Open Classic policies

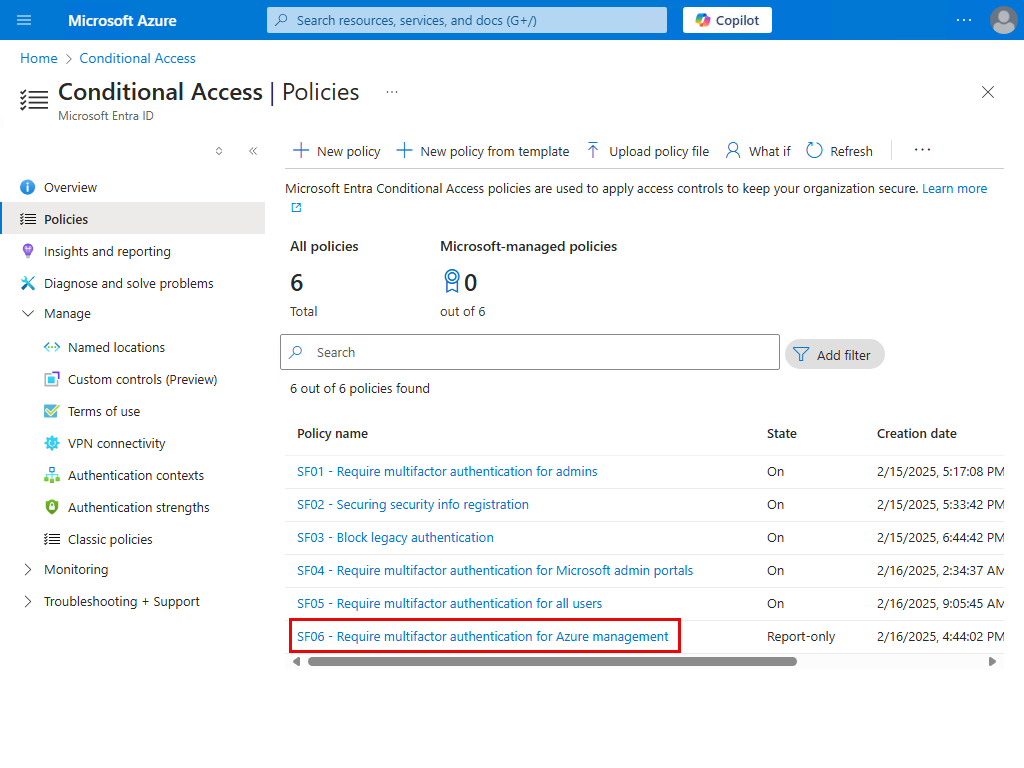pos(110,539)
